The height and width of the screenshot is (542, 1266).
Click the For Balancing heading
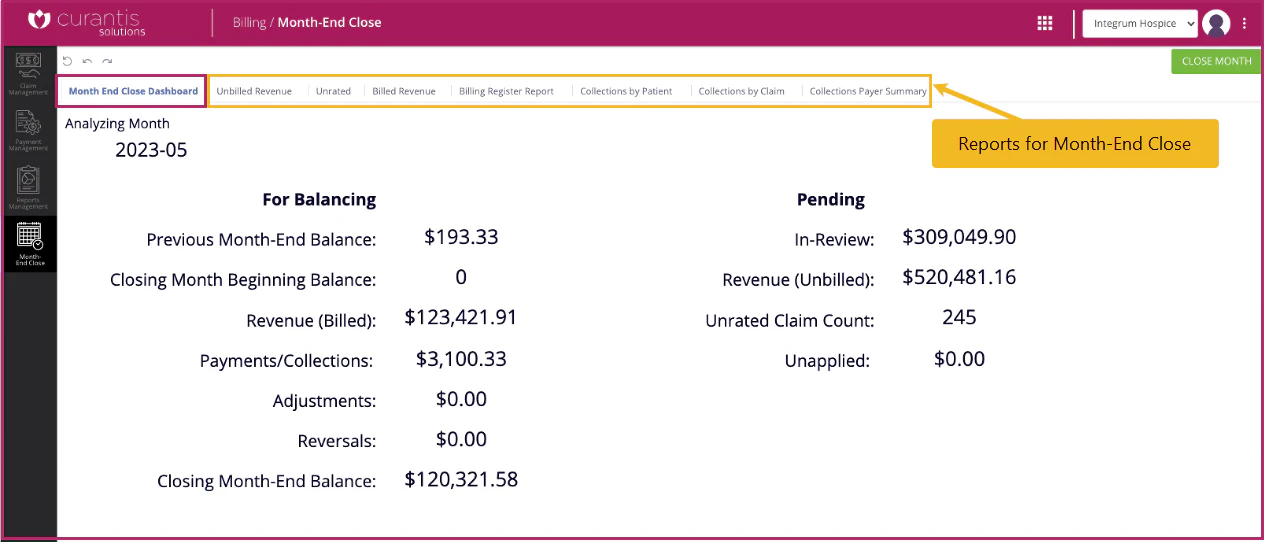[319, 199]
